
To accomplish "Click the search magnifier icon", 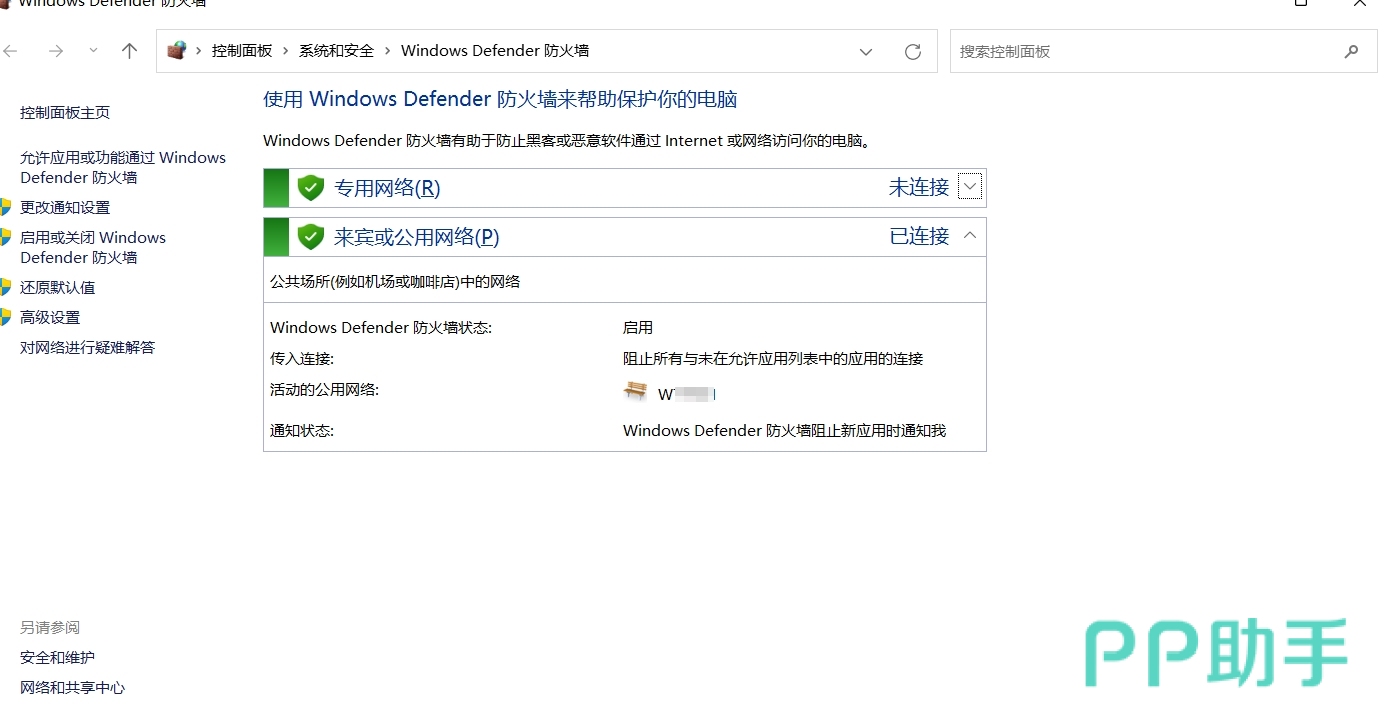I will (1352, 52).
